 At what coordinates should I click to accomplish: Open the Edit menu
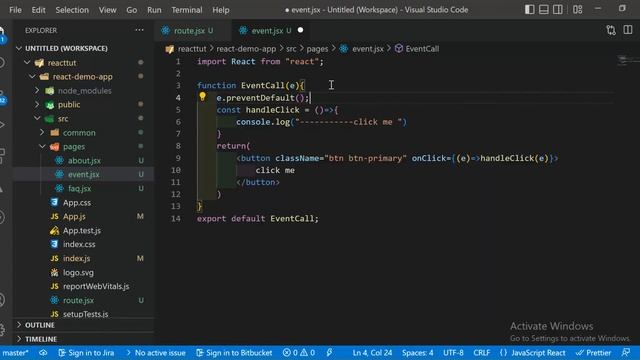(x=38, y=10)
